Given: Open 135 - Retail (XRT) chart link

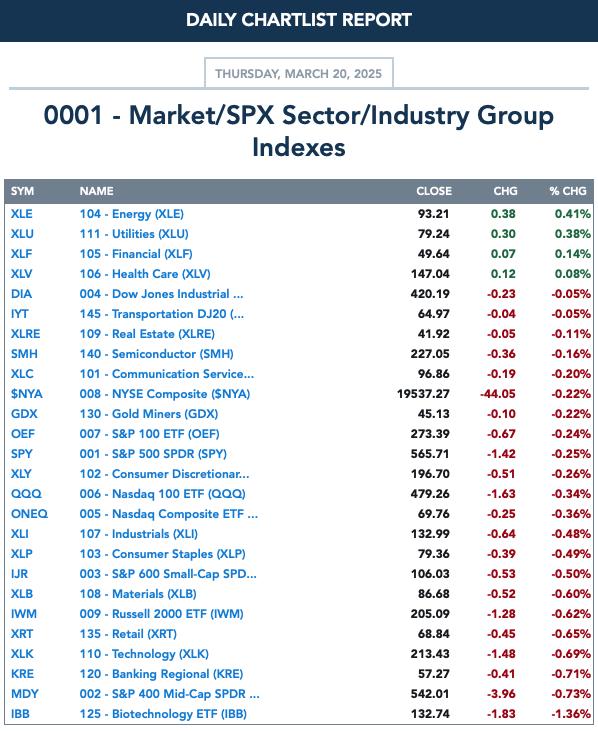Looking at the screenshot, I should (128, 634).
